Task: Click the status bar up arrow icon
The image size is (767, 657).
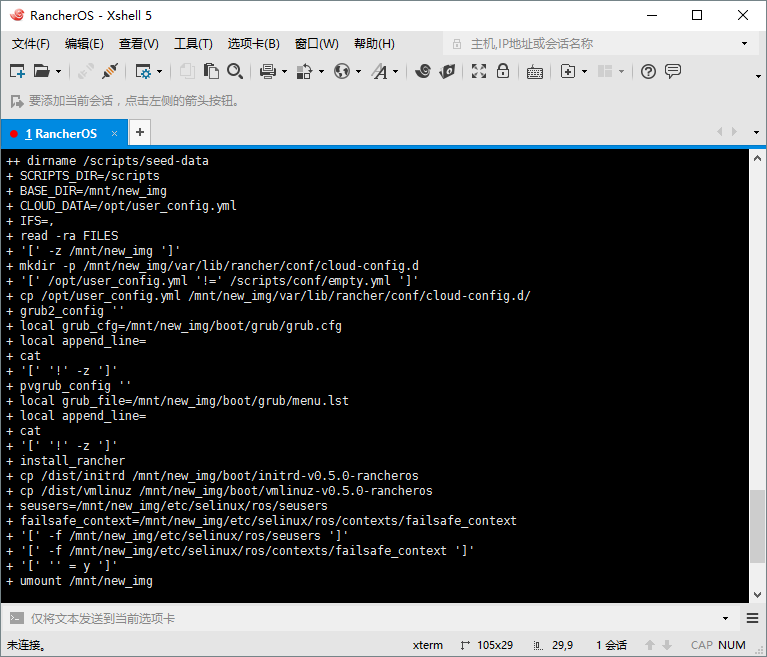Action: [x=650, y=645]
